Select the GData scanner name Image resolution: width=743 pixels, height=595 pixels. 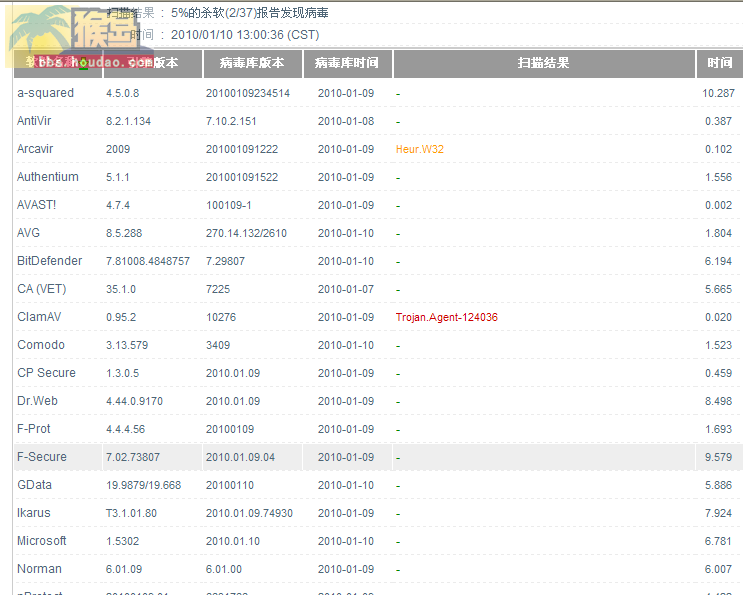[x=35, y=484]
